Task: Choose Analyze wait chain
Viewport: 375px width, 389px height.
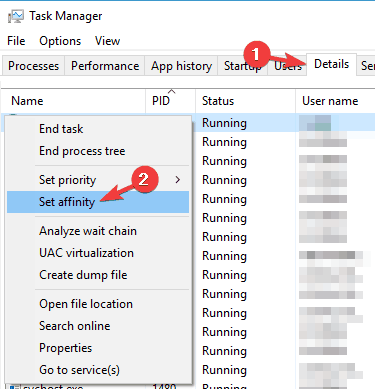Action: (98, 231)
